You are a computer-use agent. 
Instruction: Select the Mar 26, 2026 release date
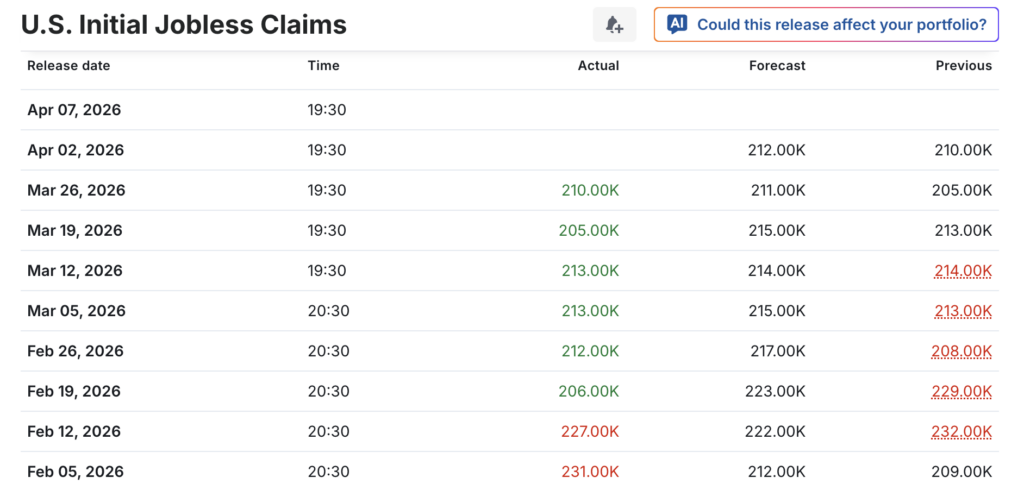[x=75, y=190]
